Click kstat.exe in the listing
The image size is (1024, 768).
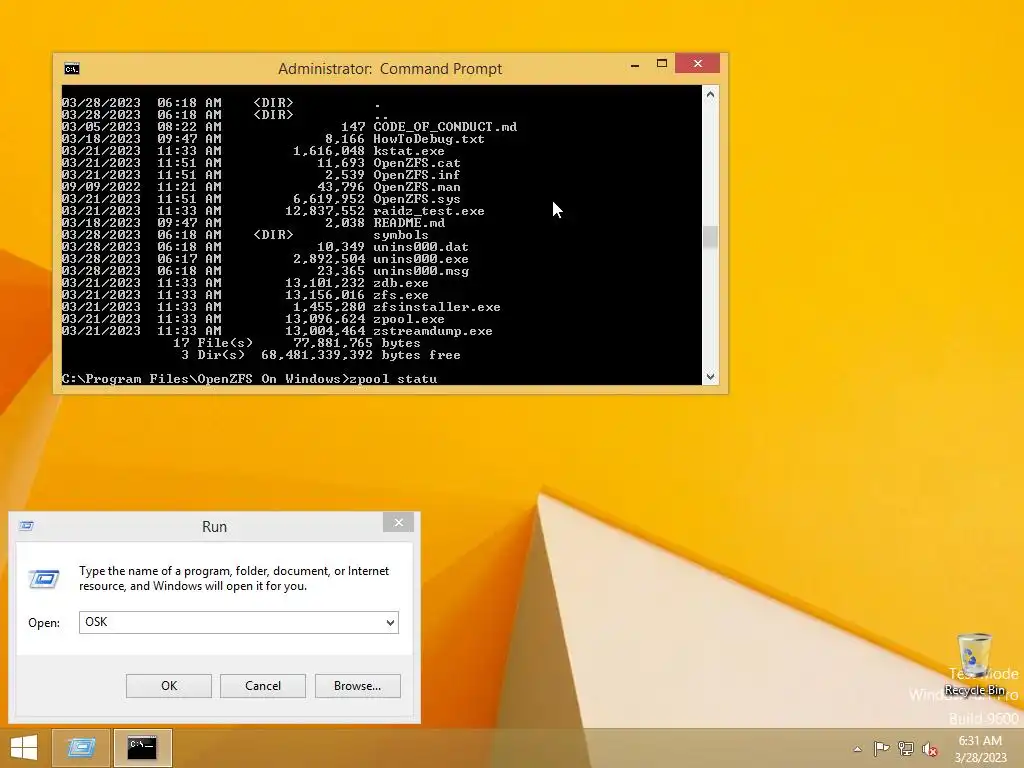coord(409,151)
